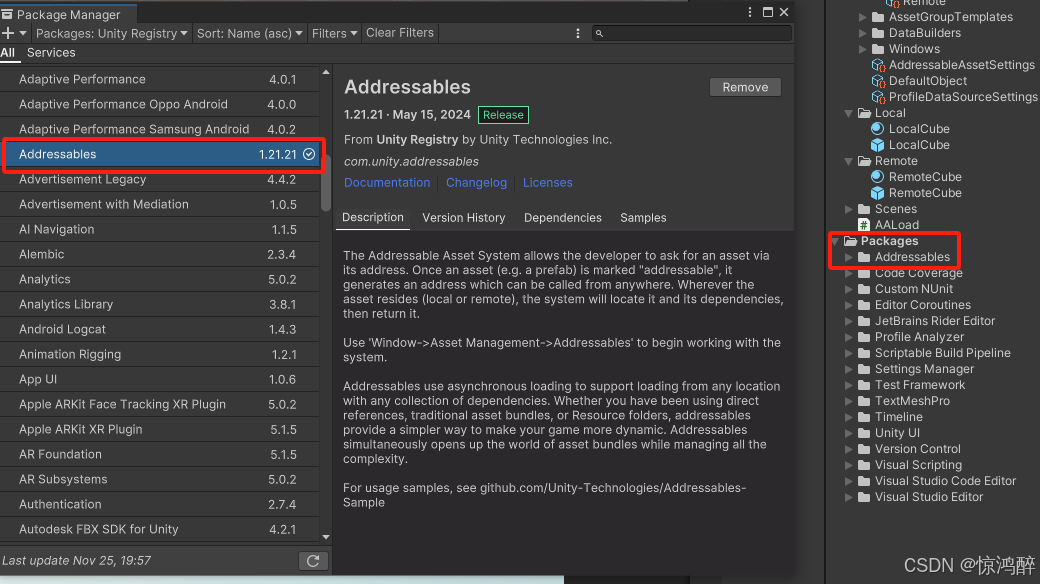Switch to the All tab
The height and width of the screenshot is (584, 1040).
click(8, 53)
